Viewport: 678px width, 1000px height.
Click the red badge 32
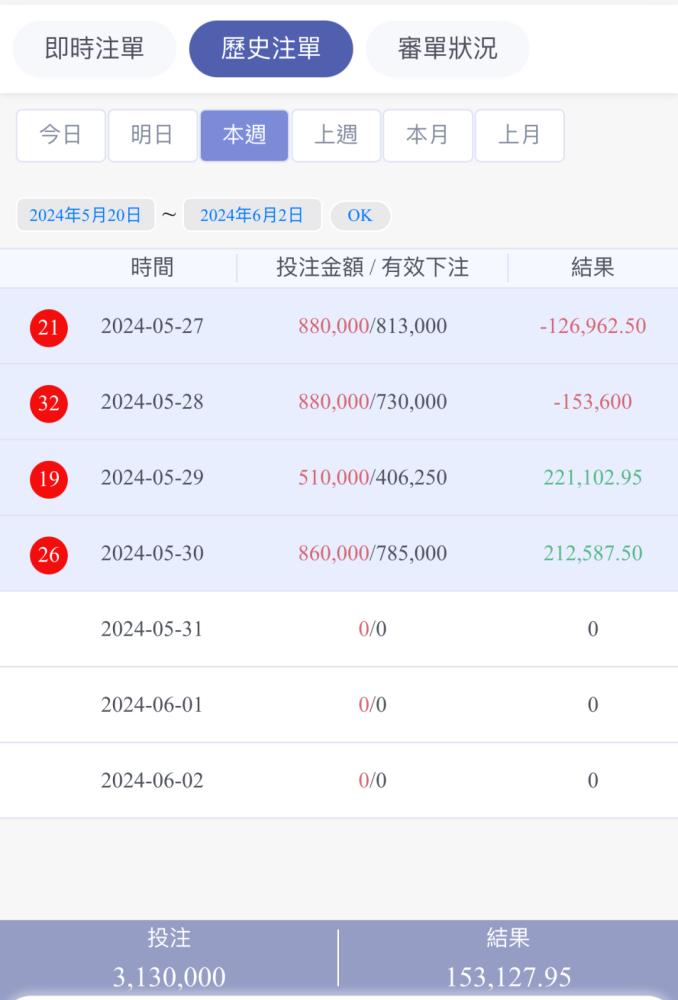click(48, 403)
